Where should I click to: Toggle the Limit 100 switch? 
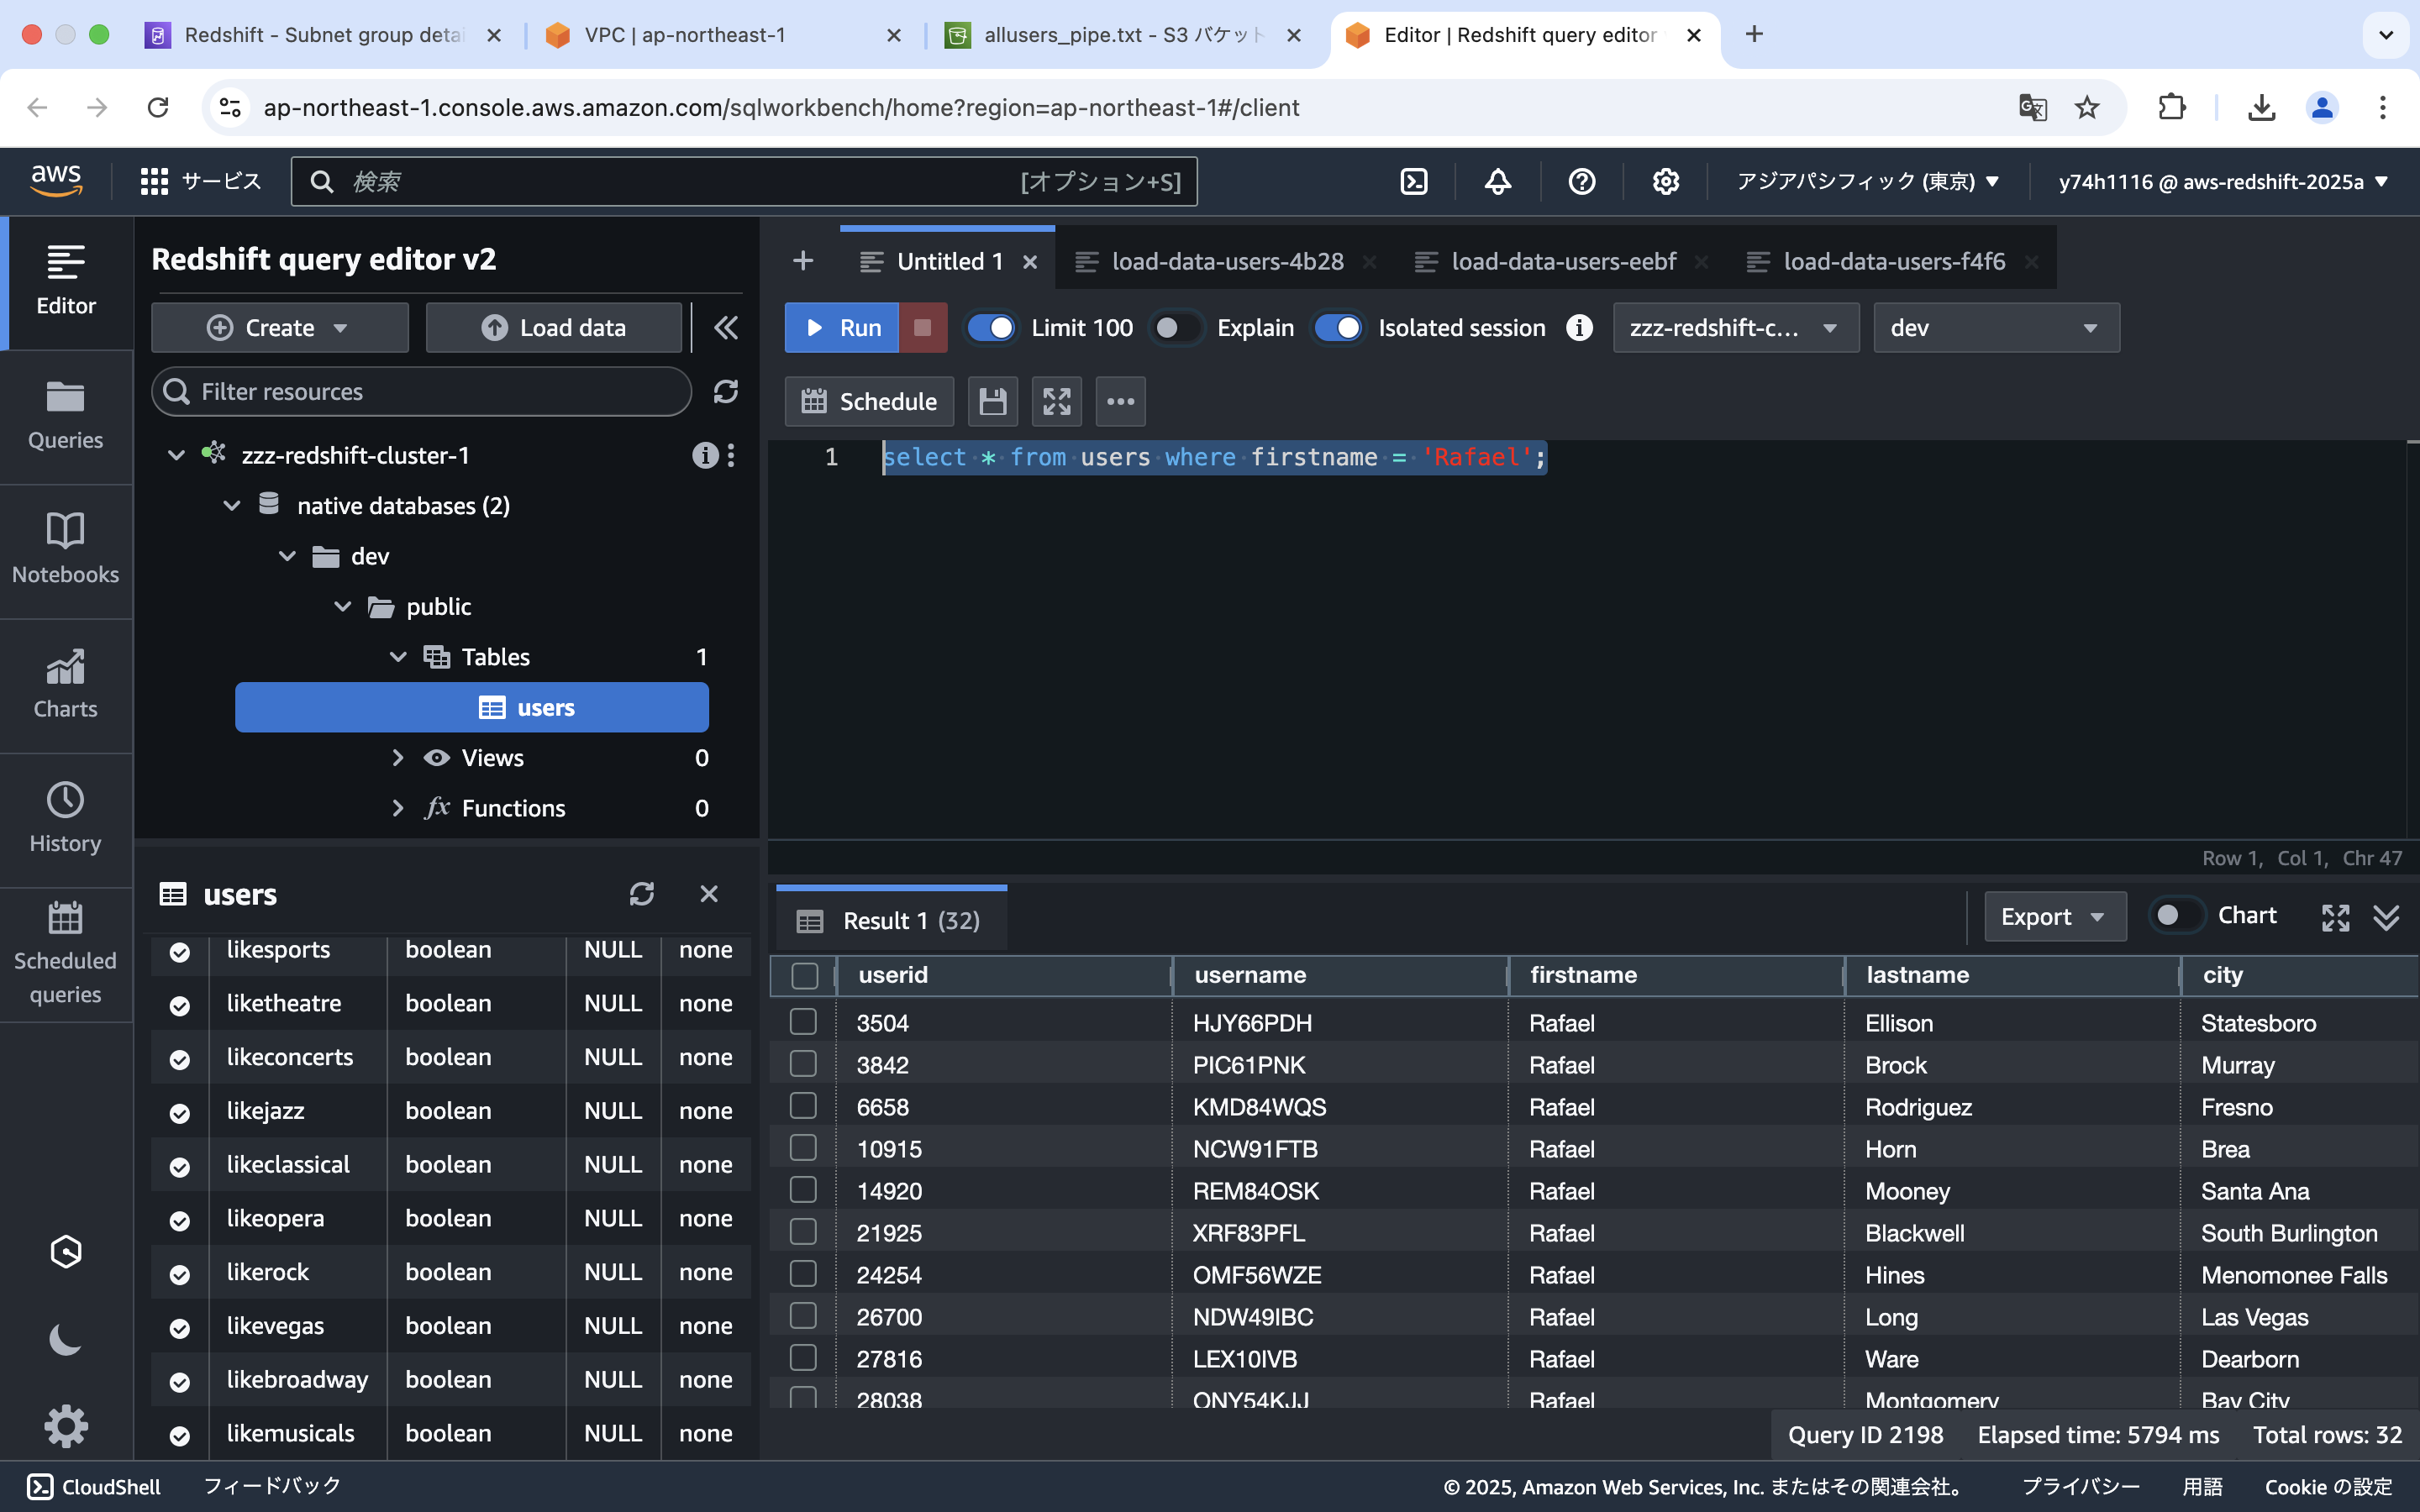991,328
